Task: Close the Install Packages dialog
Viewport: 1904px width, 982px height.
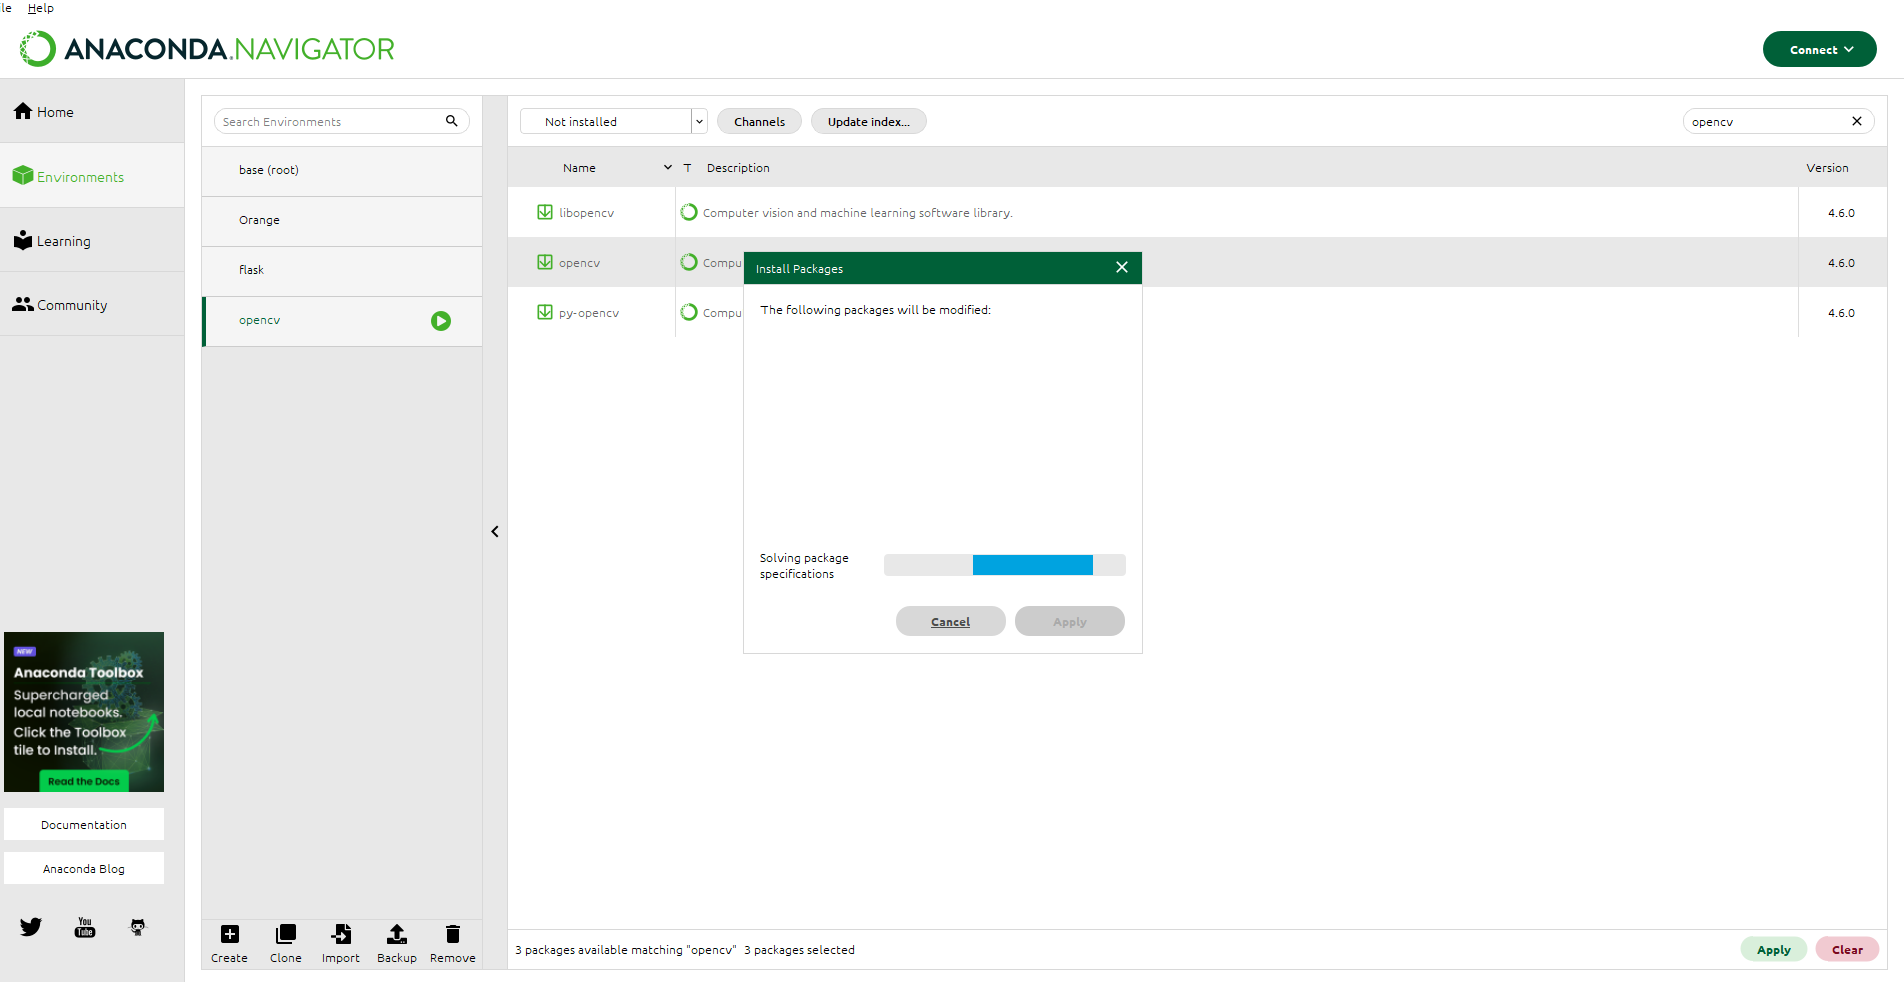Action: [x=1122, y=267]
